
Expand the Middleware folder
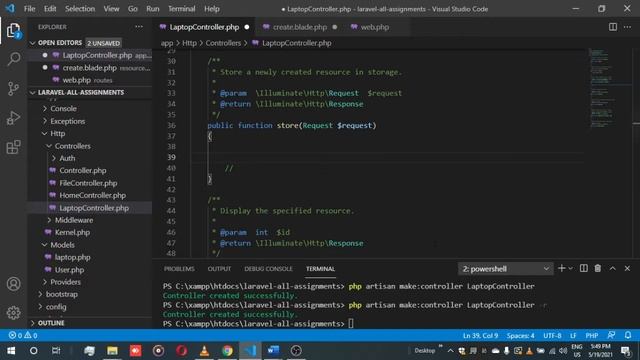tap(74, 220)
